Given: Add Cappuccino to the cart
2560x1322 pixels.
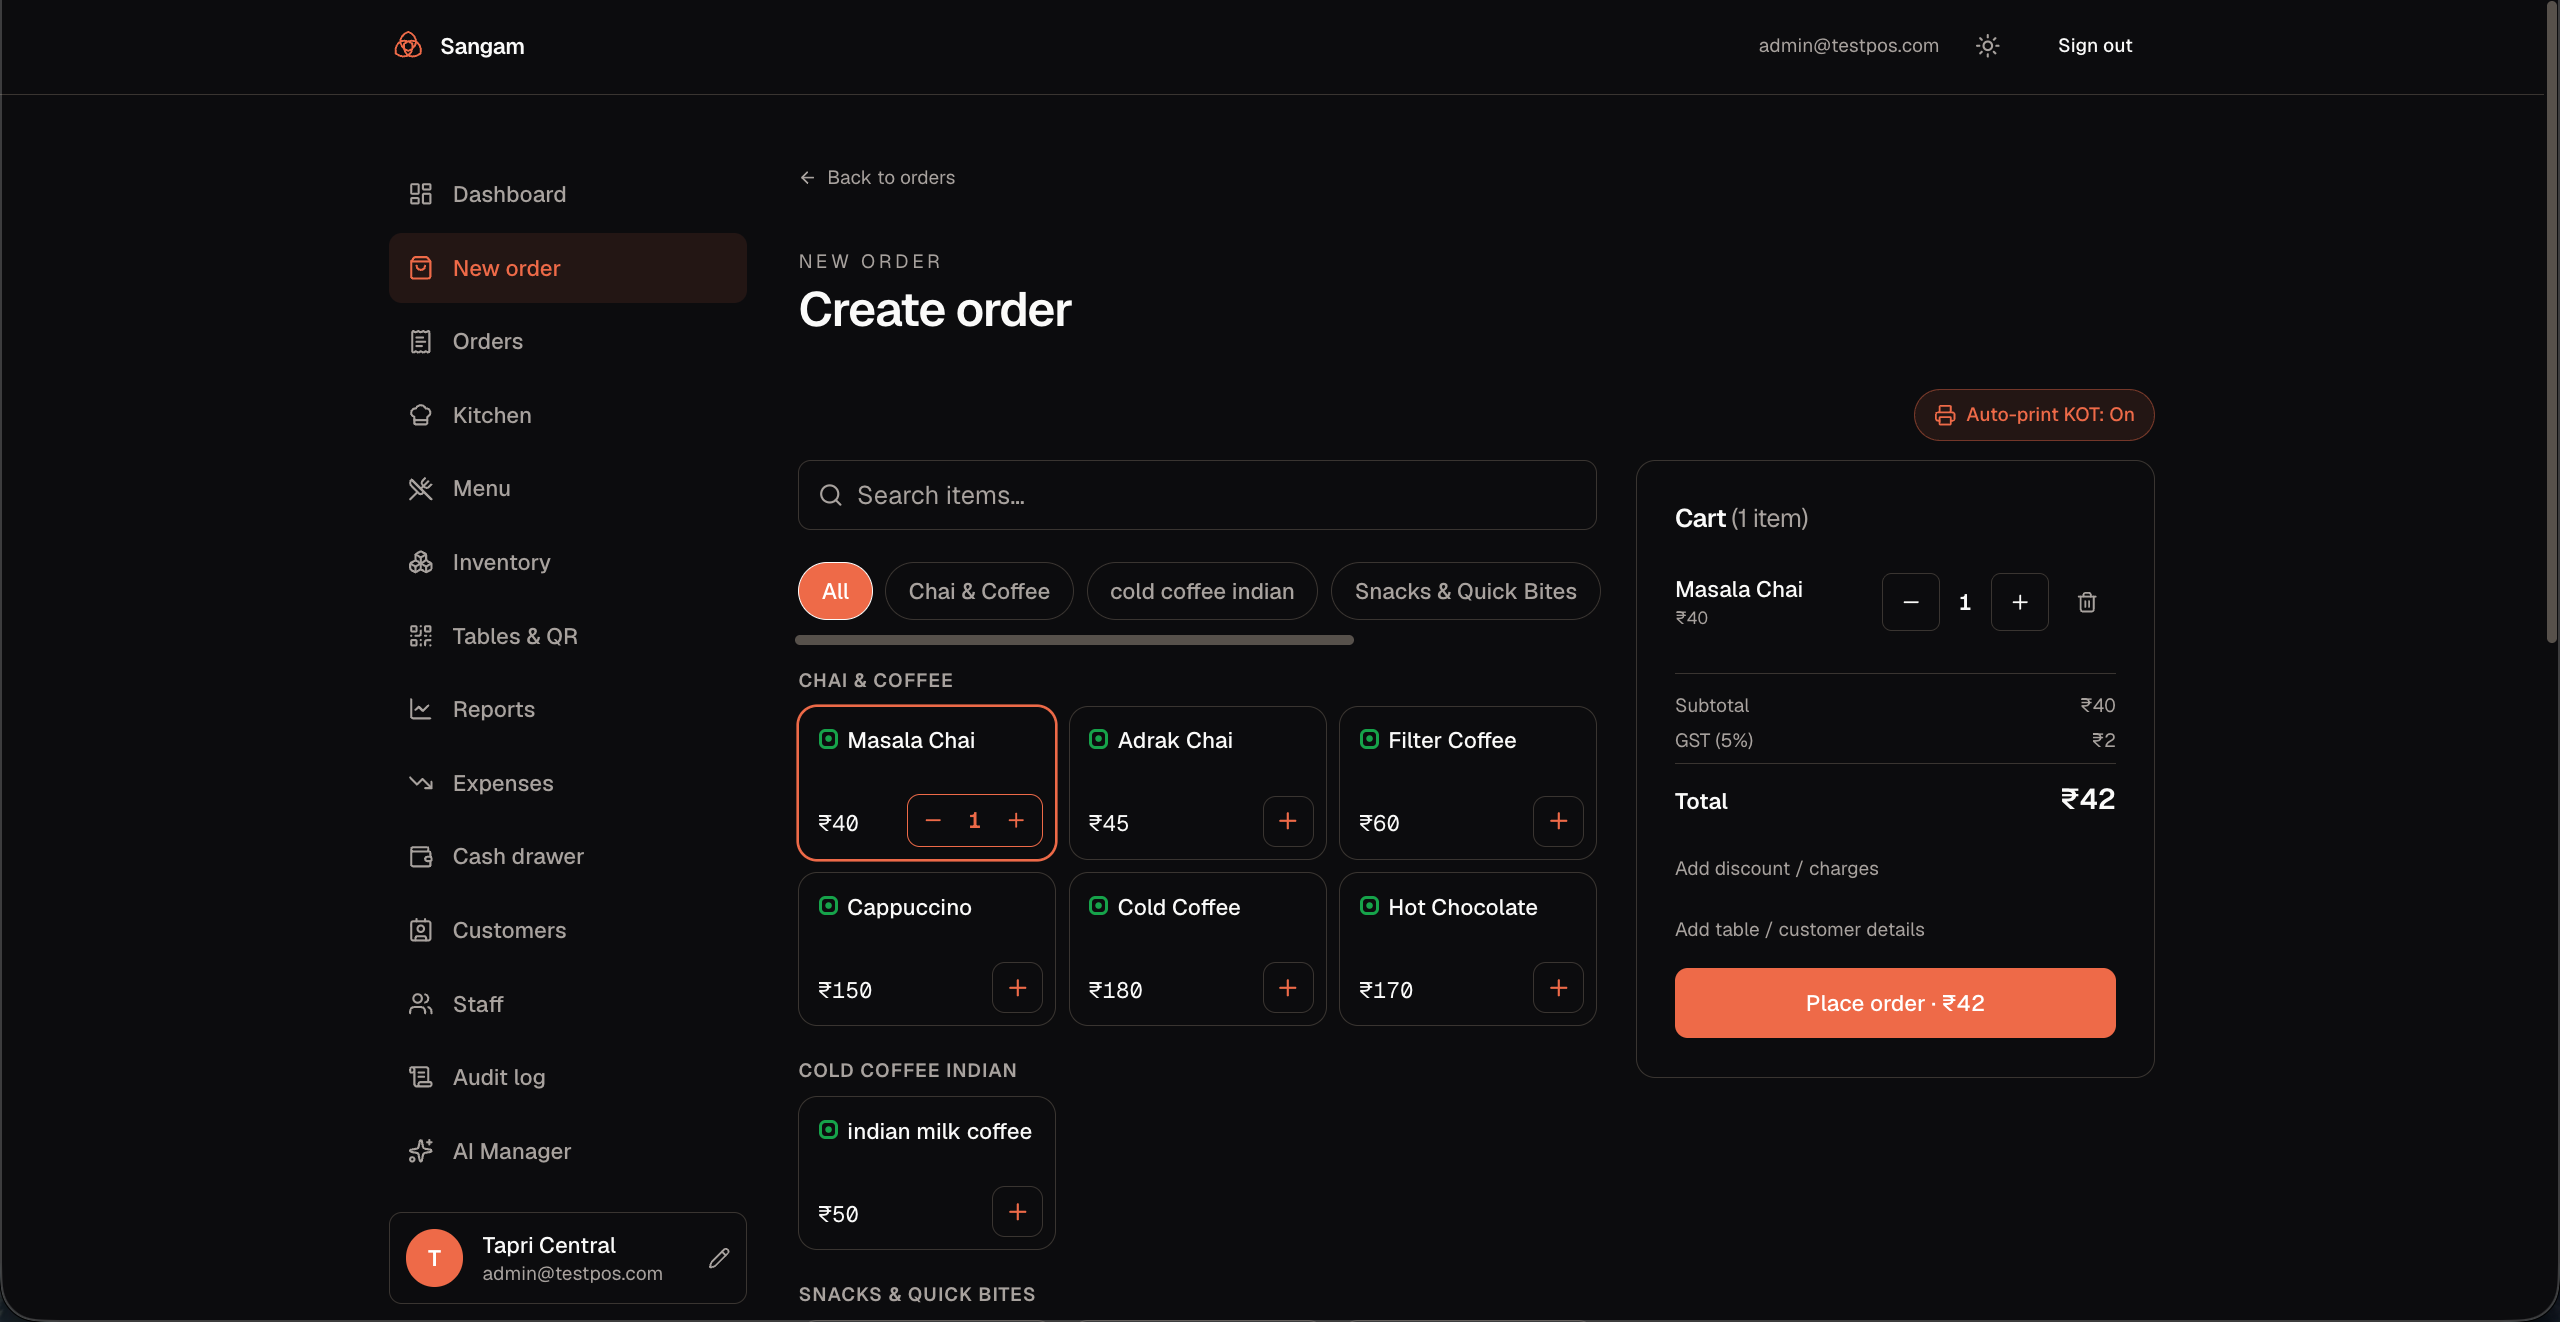Looking at the screenshot, I should click(1018, 988).
